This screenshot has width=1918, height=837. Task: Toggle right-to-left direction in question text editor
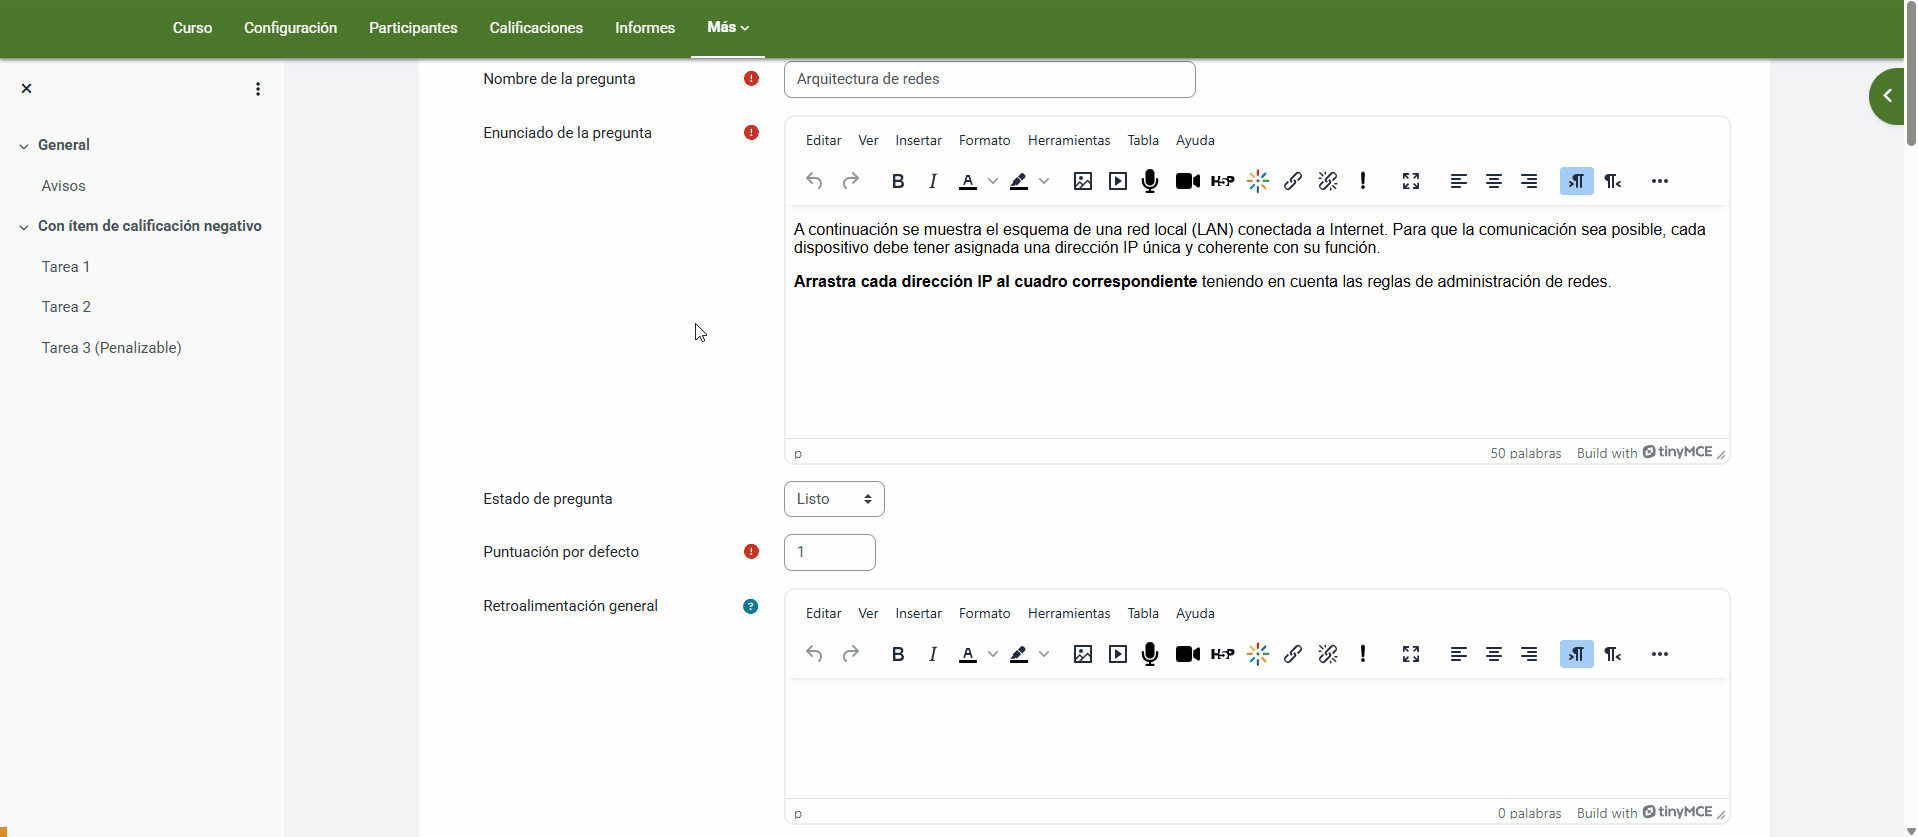click(x=1613, y=181)
